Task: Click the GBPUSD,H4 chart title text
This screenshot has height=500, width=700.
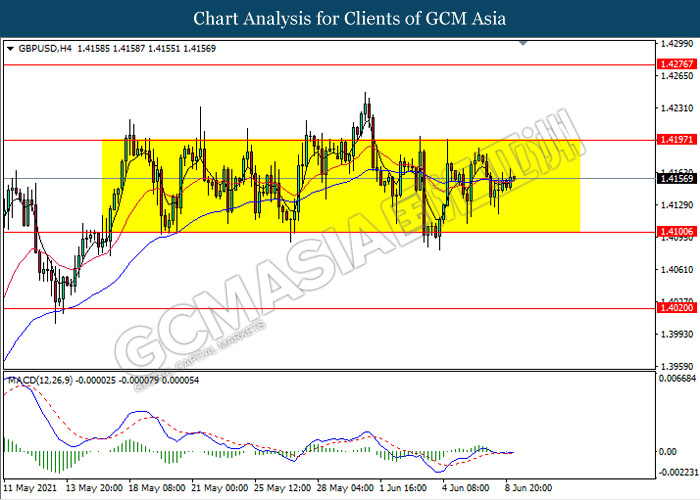Action: click(45, 49)
